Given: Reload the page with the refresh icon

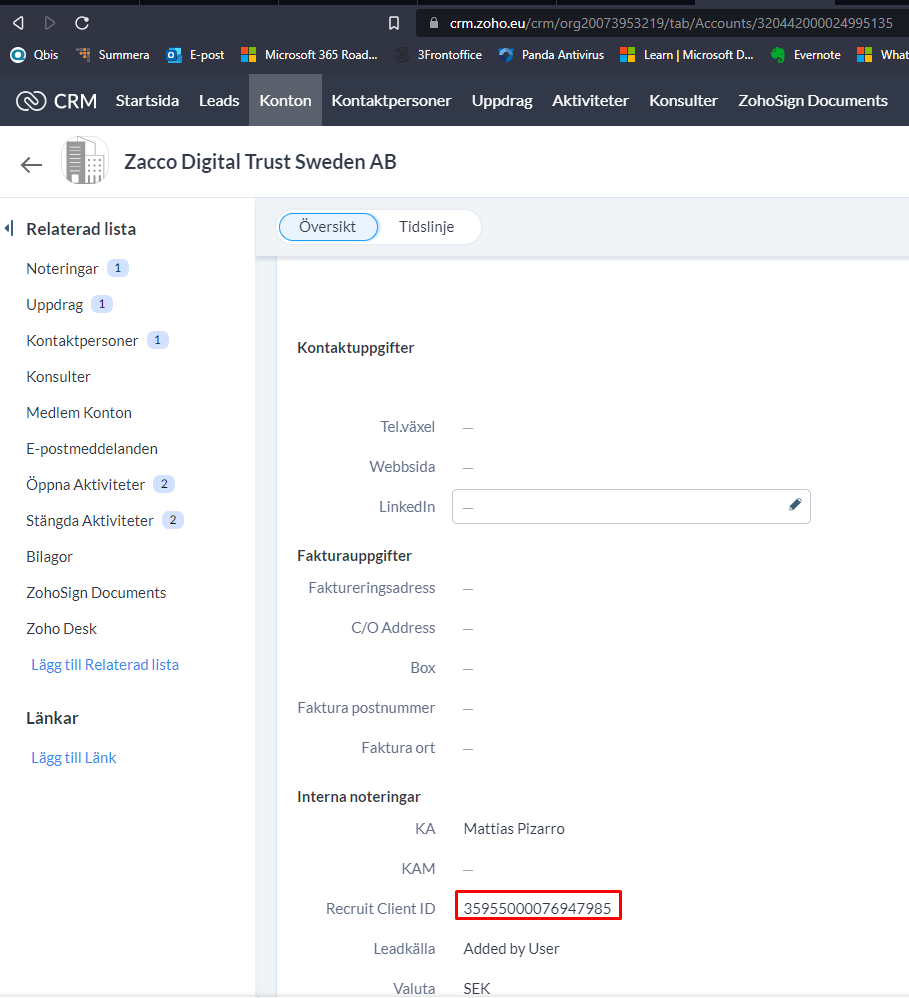Looking at the screenshot, I should (82, 22).
